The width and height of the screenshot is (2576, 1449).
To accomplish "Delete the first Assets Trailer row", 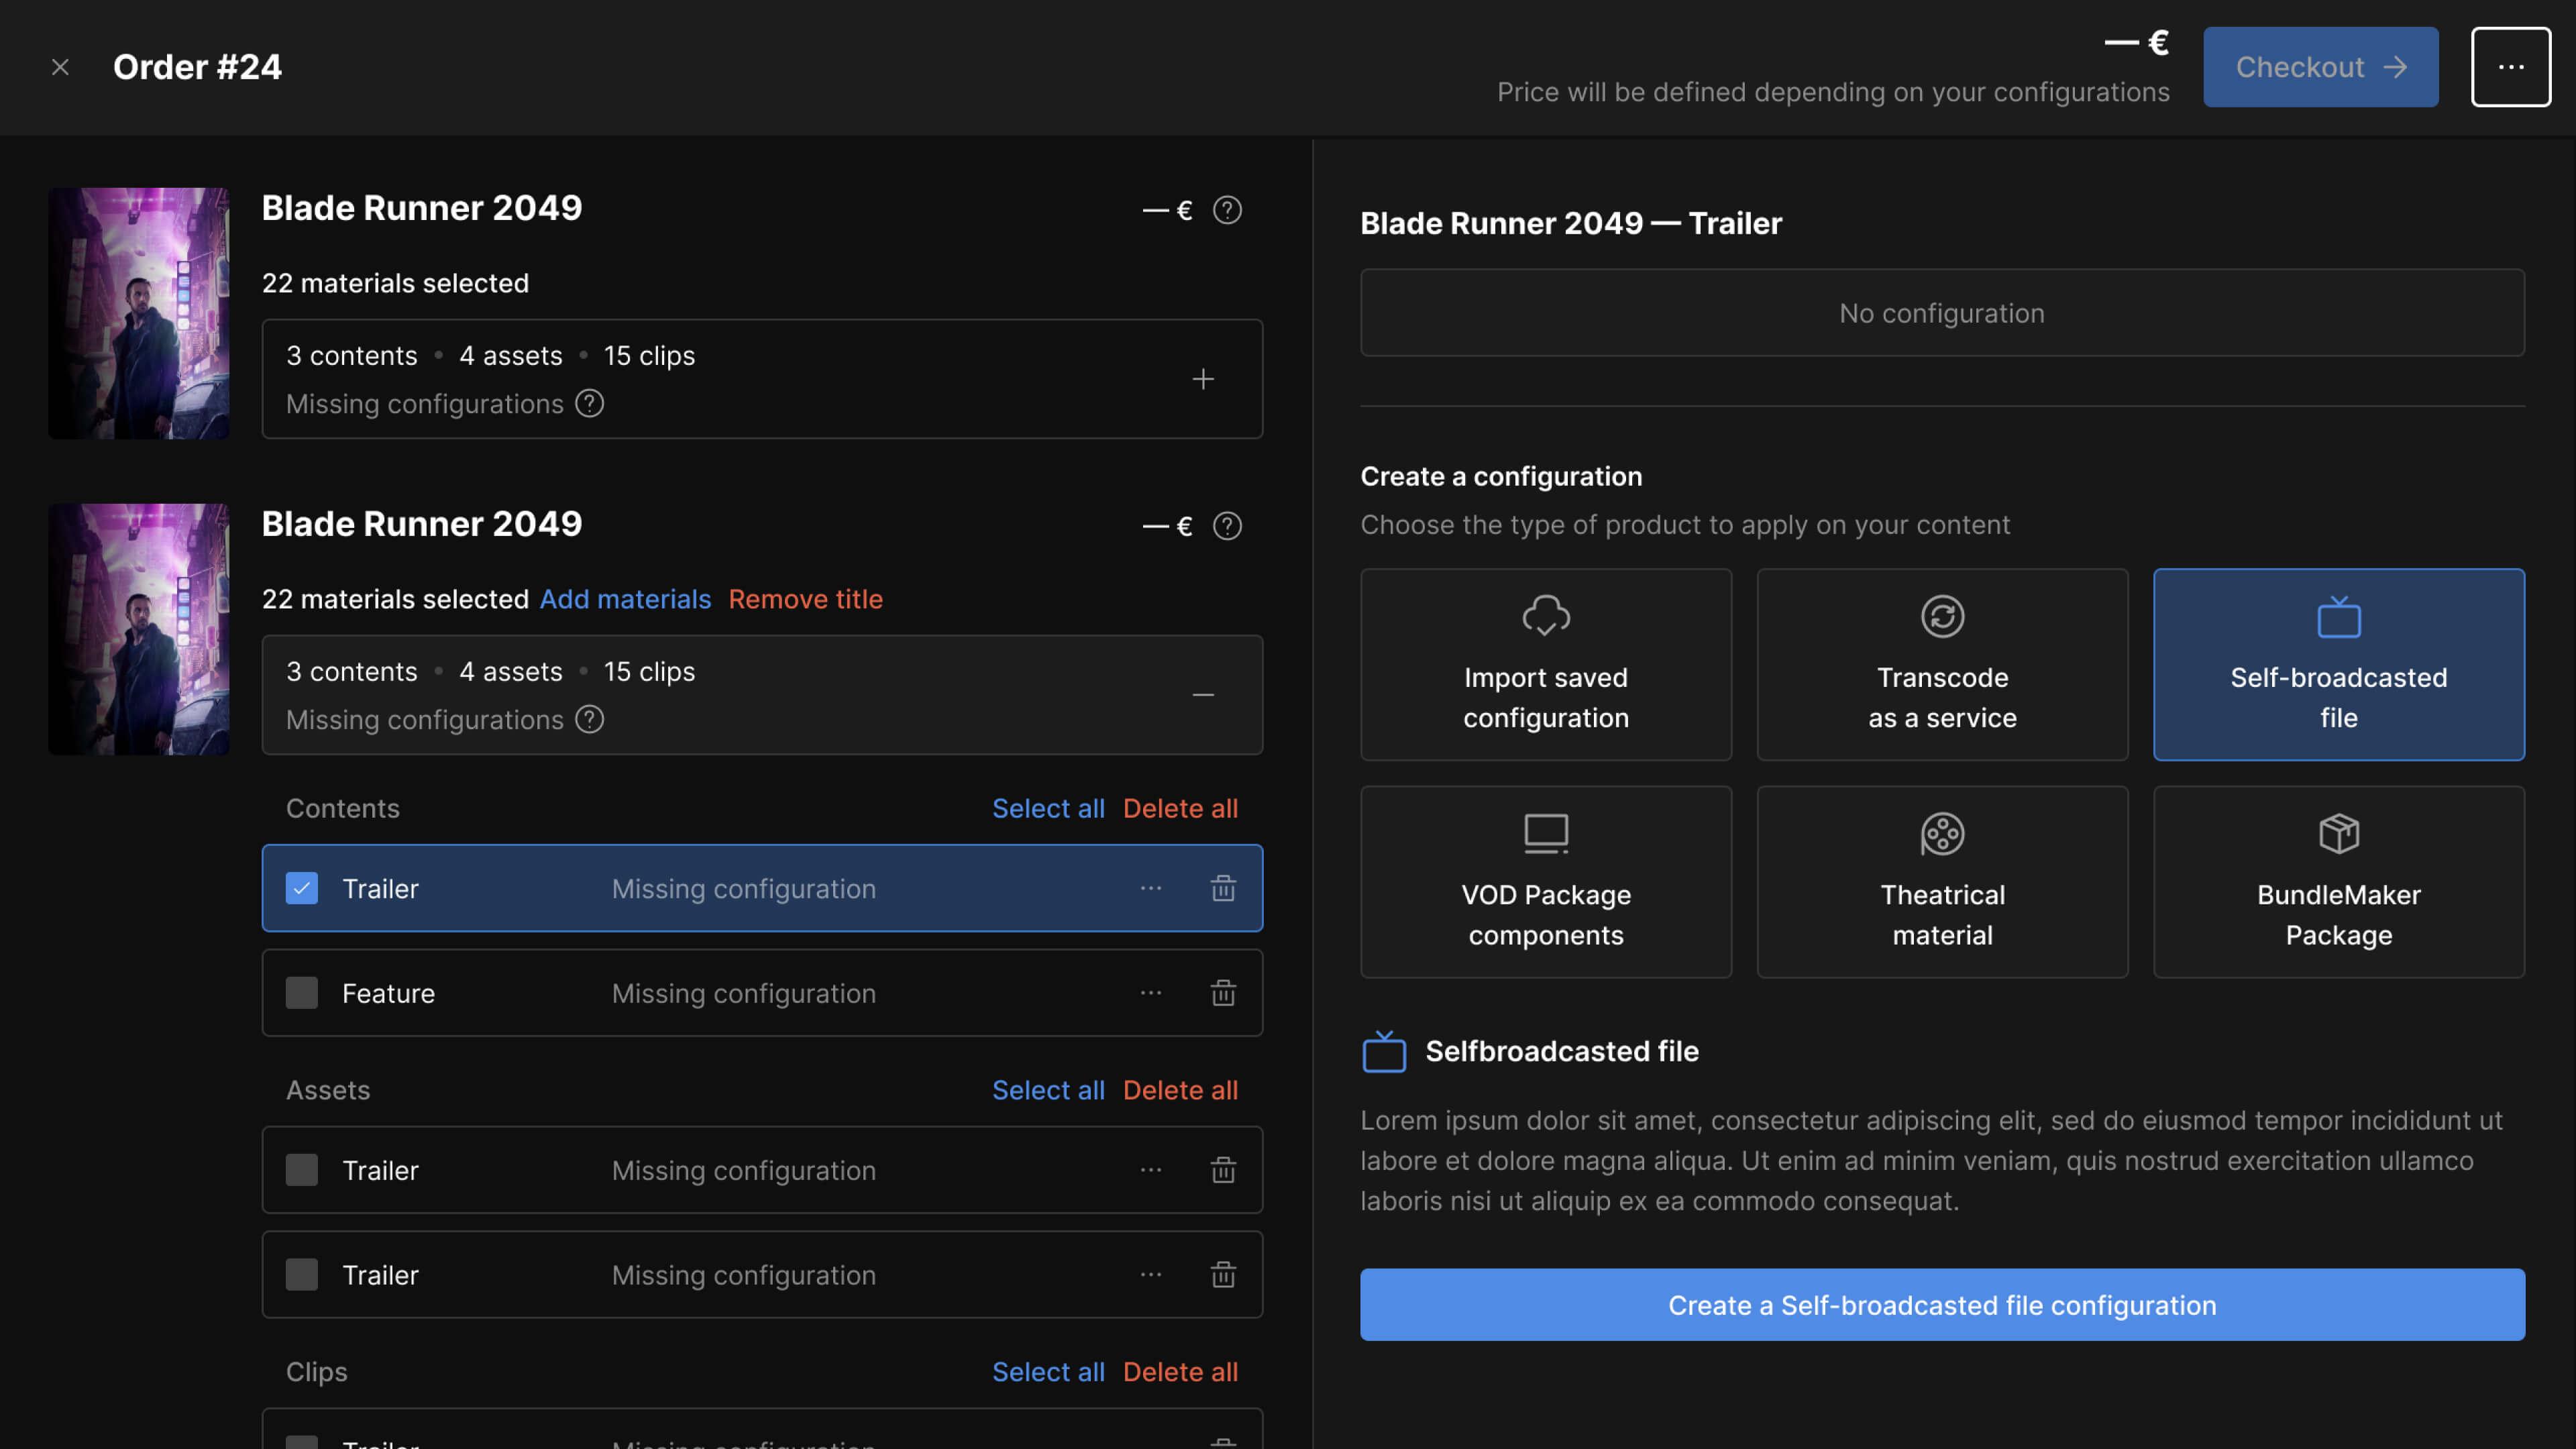I will coord(1223,1170).
